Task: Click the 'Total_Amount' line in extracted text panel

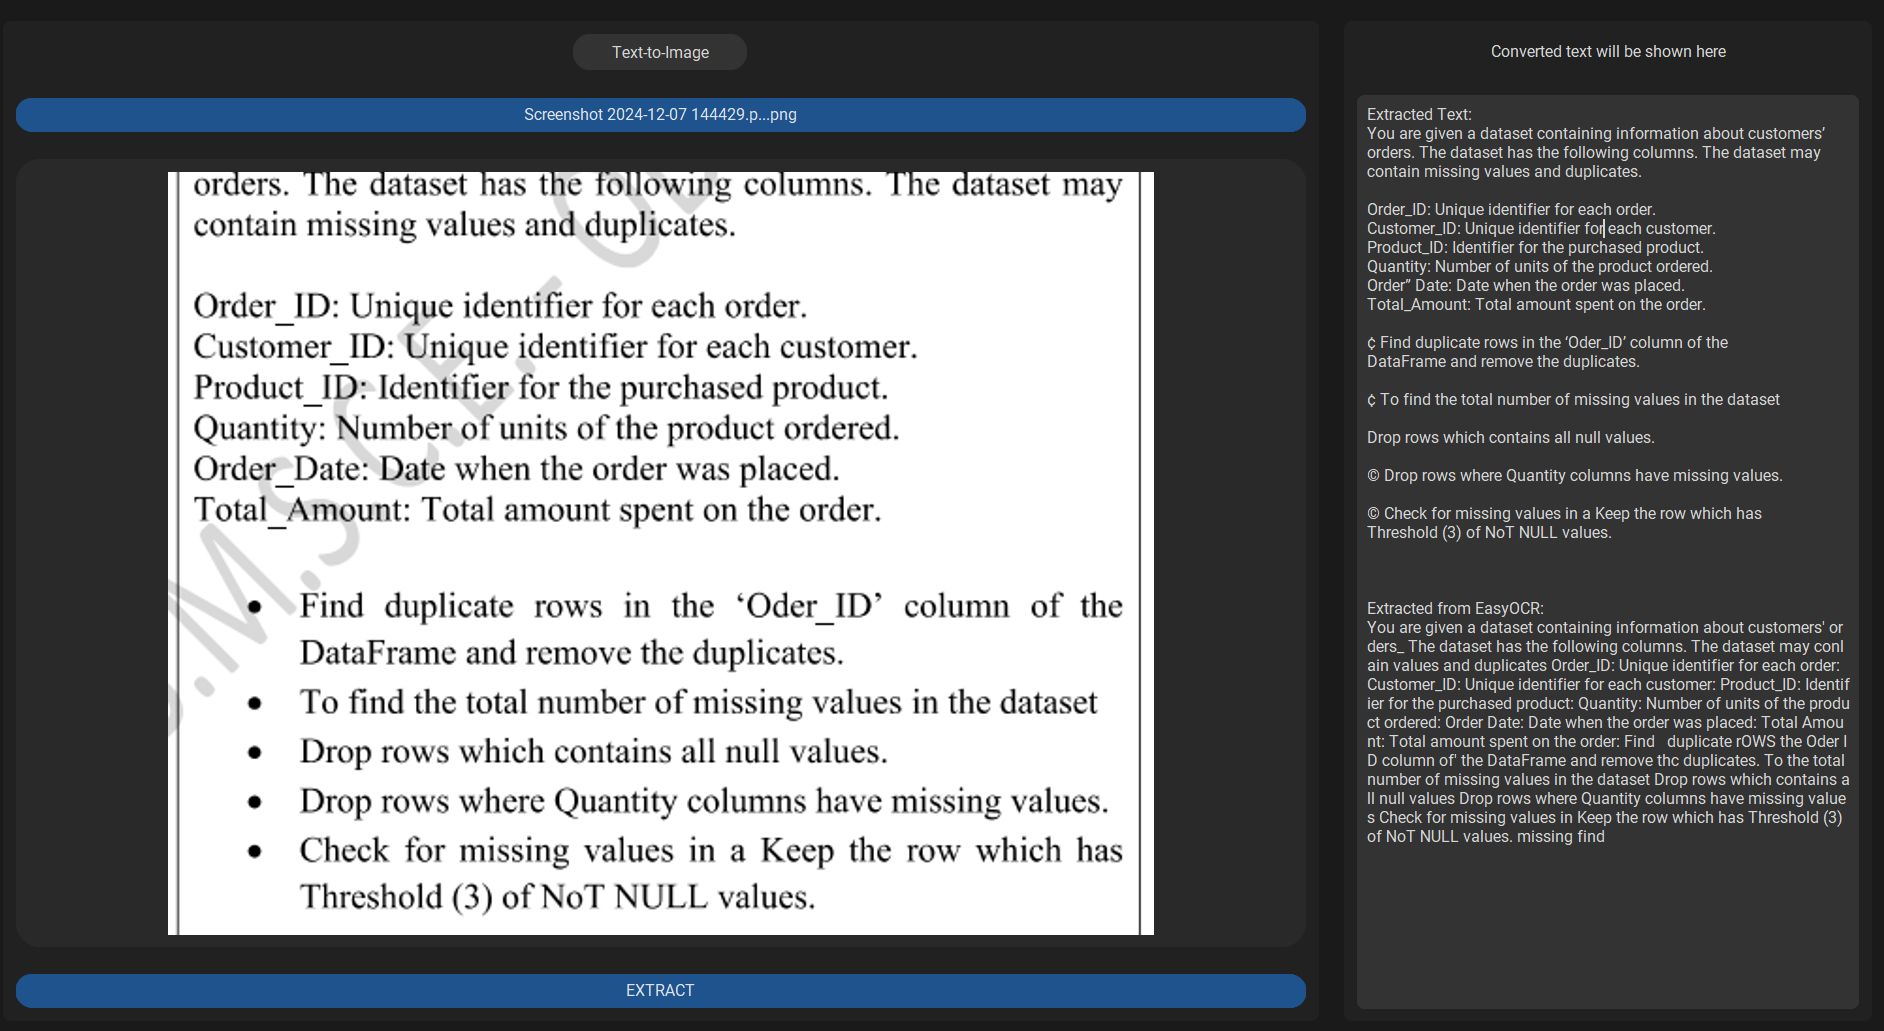Action: click(x=1535, y=305)
